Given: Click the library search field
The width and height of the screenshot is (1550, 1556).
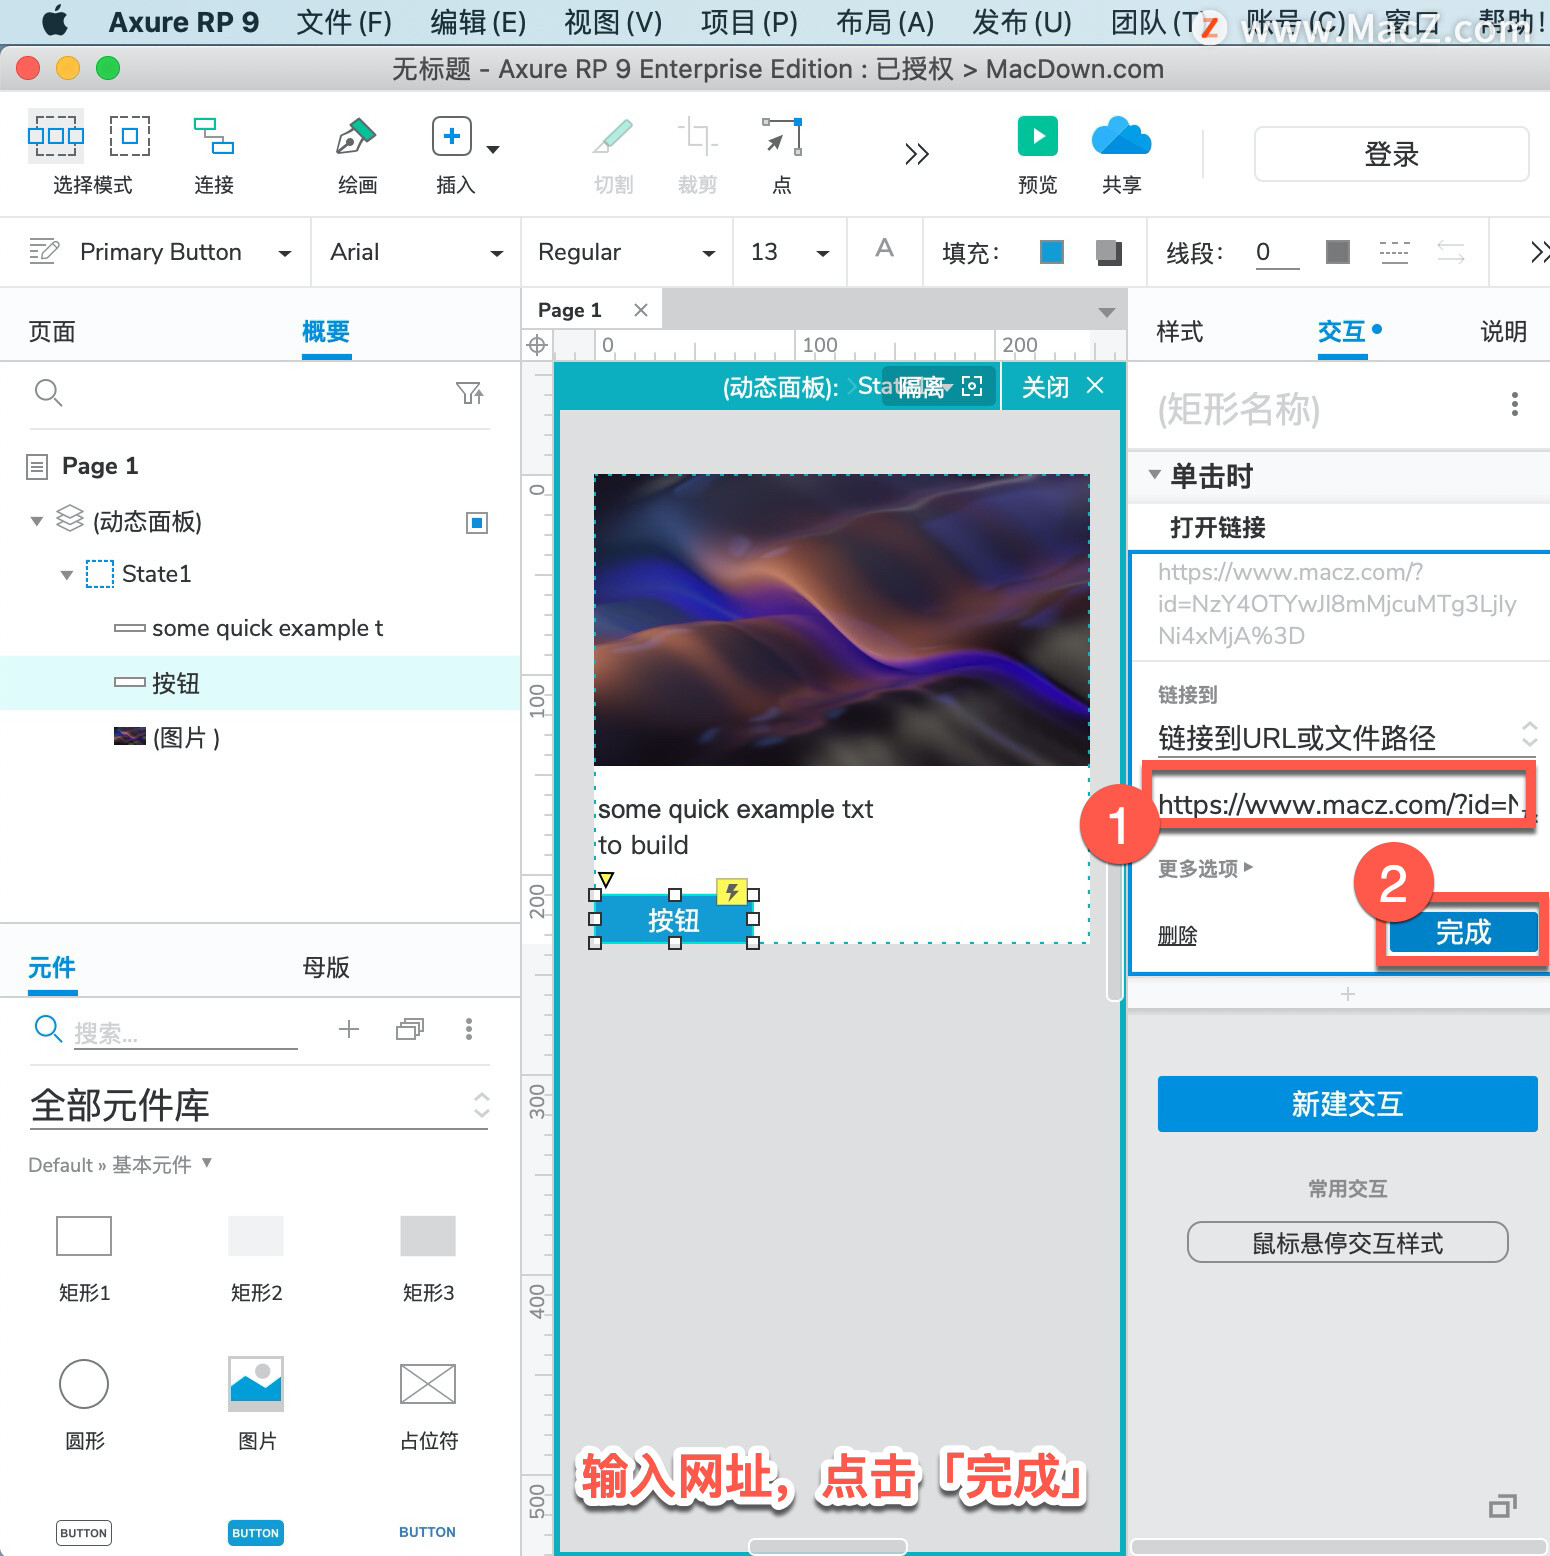Looking at the screenshot, I should tap(185, 1032).
